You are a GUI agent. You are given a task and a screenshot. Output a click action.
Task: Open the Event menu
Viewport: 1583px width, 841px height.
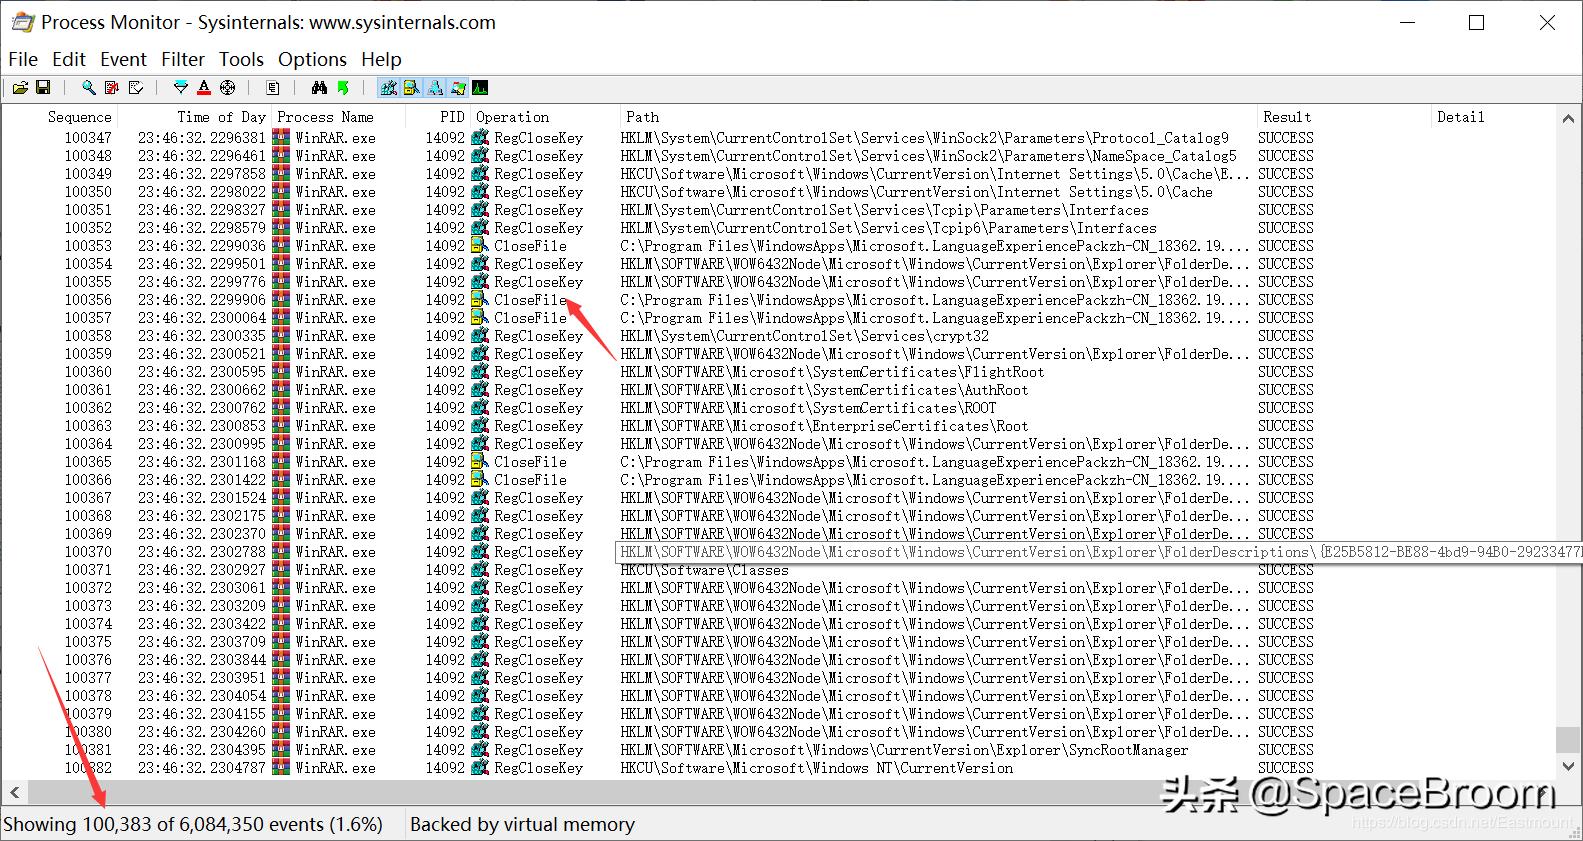click(x=123, y=59)
